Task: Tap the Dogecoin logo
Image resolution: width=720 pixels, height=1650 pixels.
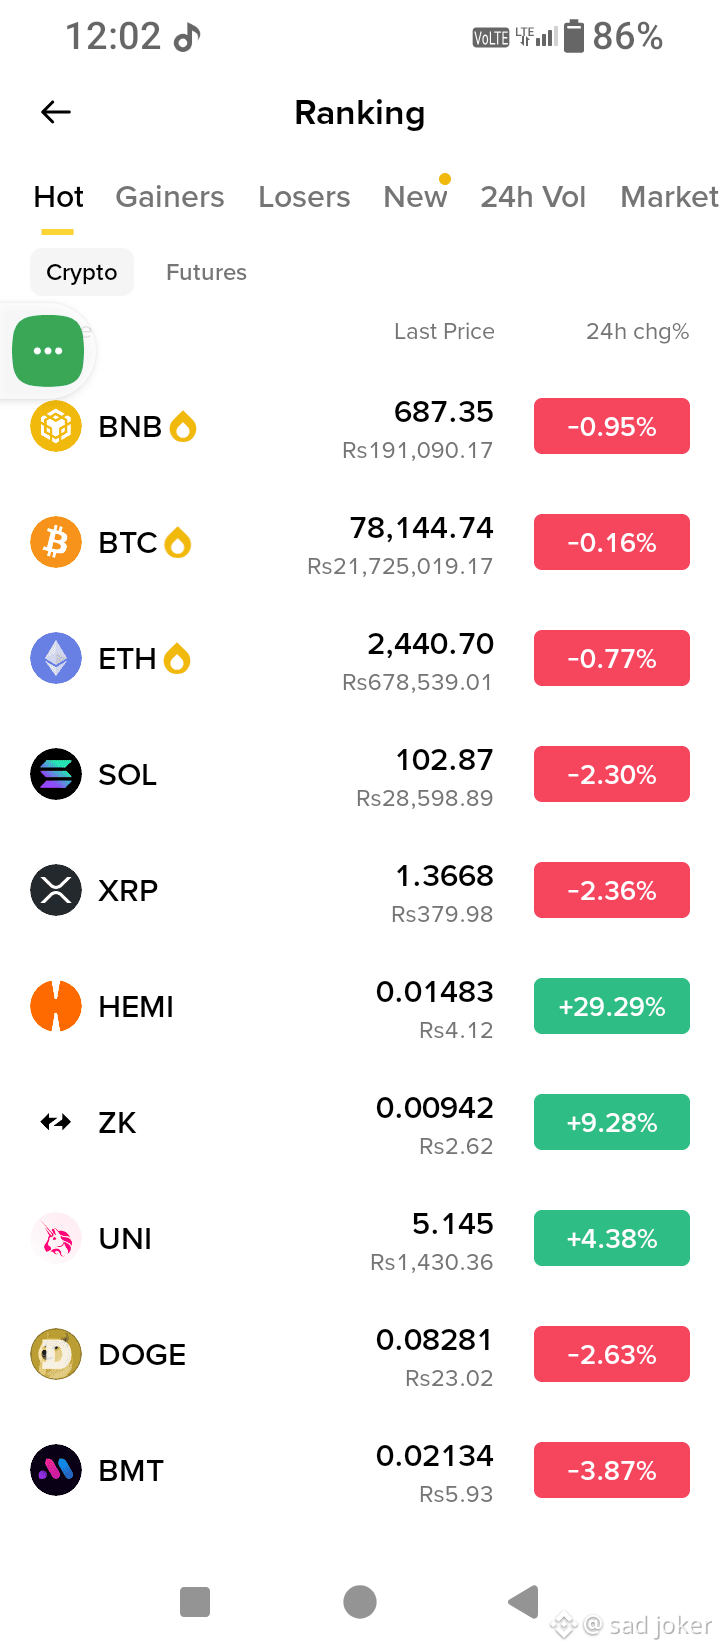Action: pos(56,1354)
